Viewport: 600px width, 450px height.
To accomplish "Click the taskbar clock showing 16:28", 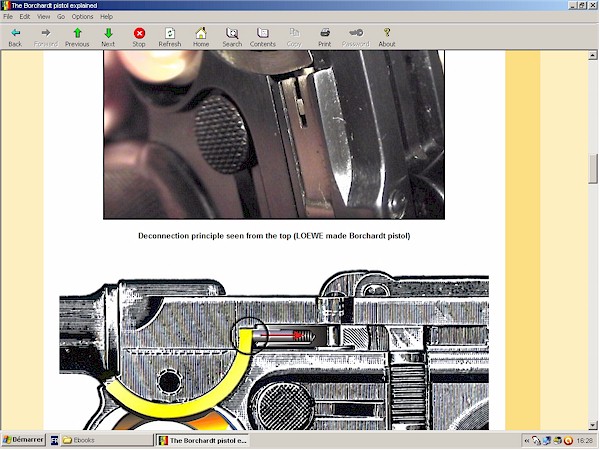I will tap(584, 441).
